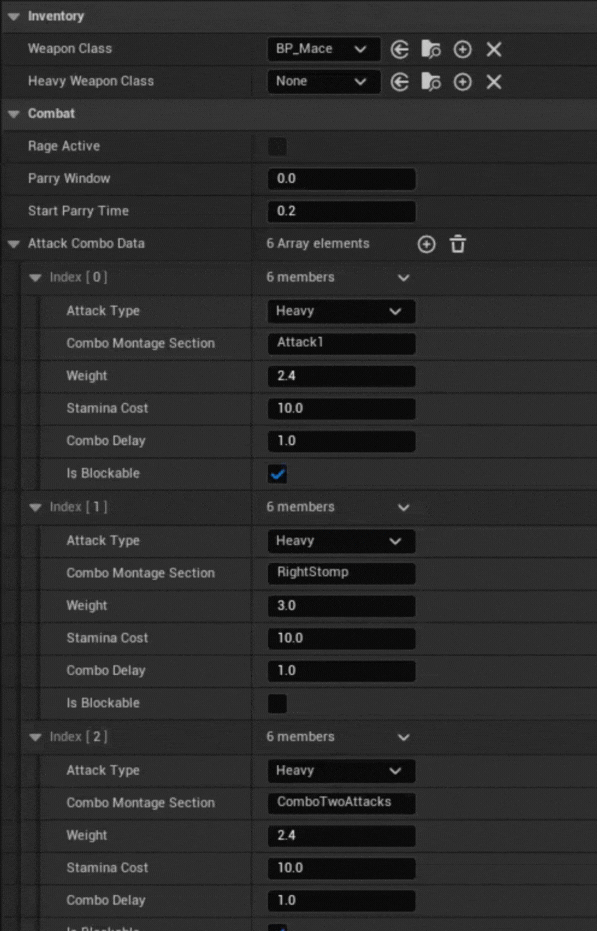
Task: Use selected Content Browser asset for Weapon Class
Action: coord(399,49)
